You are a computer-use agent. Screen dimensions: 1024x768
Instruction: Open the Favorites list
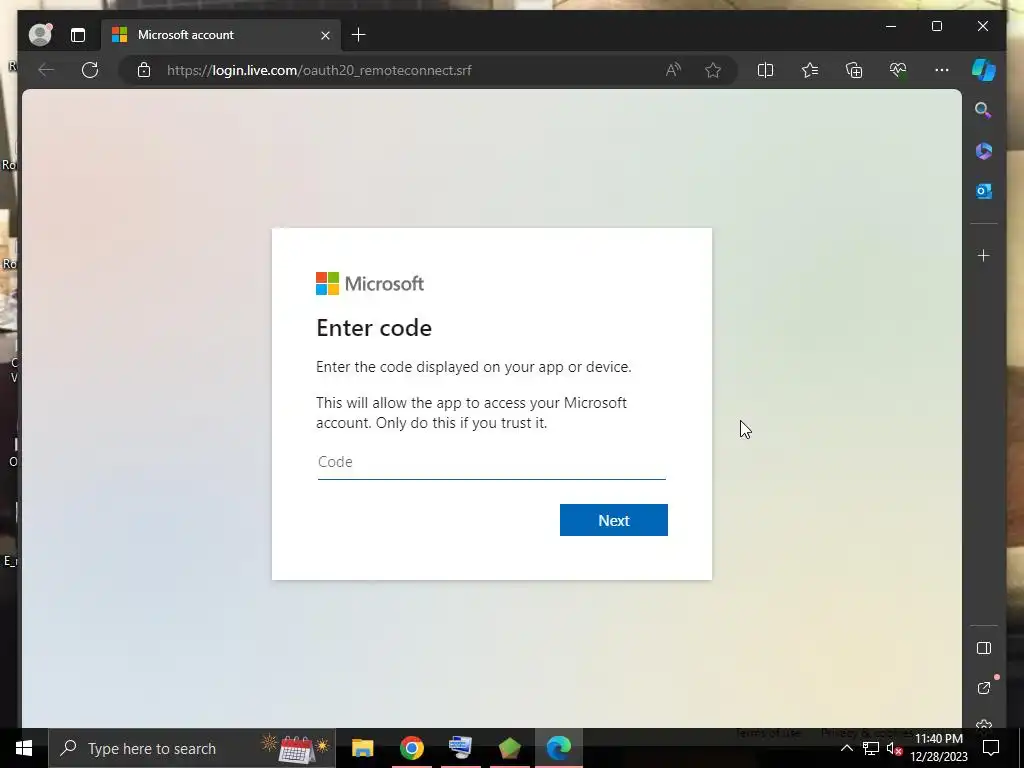(x=810, y=70)
